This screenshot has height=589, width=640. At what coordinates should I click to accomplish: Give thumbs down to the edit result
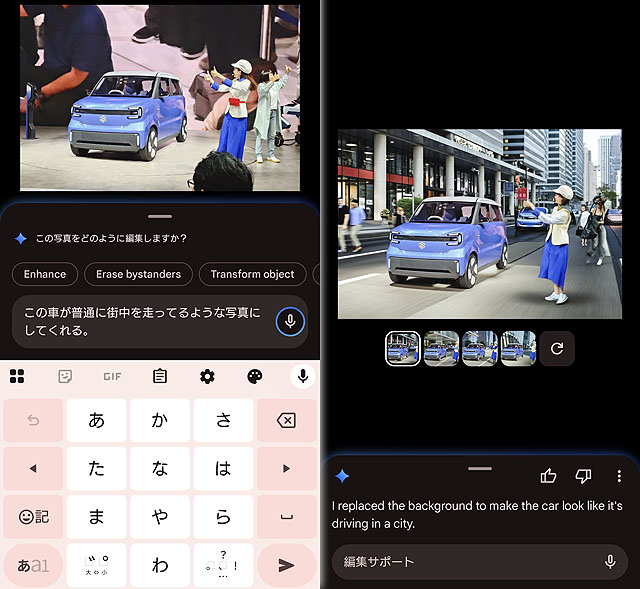pos(584,476)
